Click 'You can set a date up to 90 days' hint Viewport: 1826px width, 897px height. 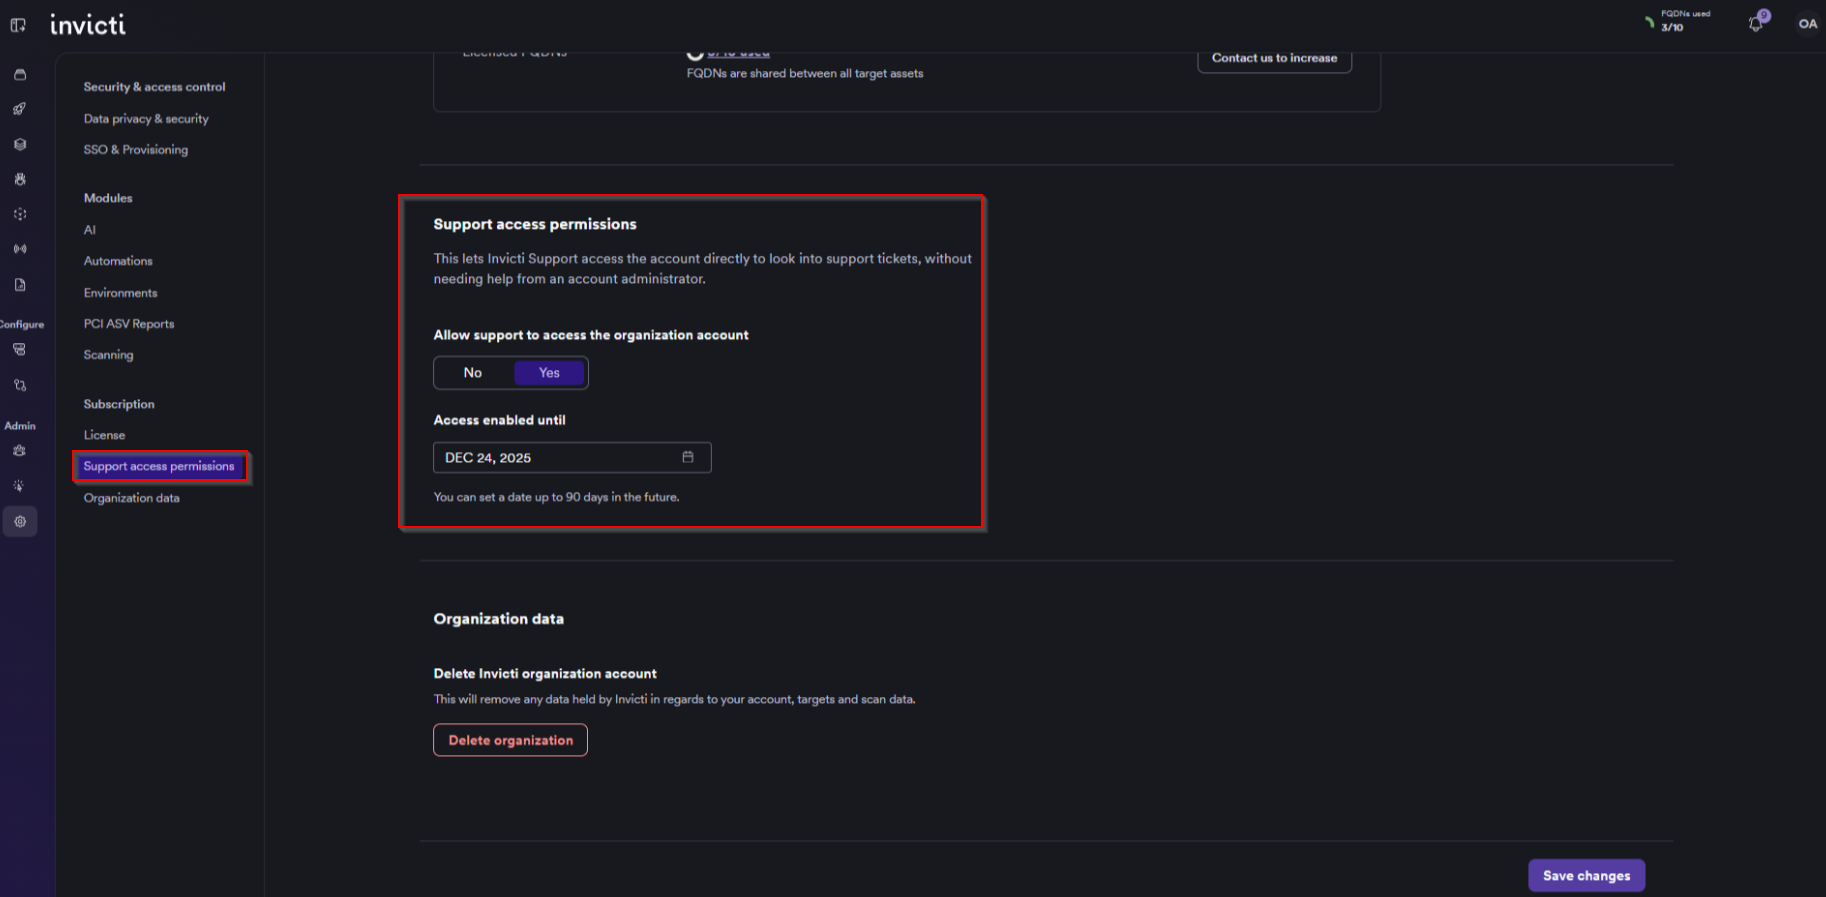[556, 497]
